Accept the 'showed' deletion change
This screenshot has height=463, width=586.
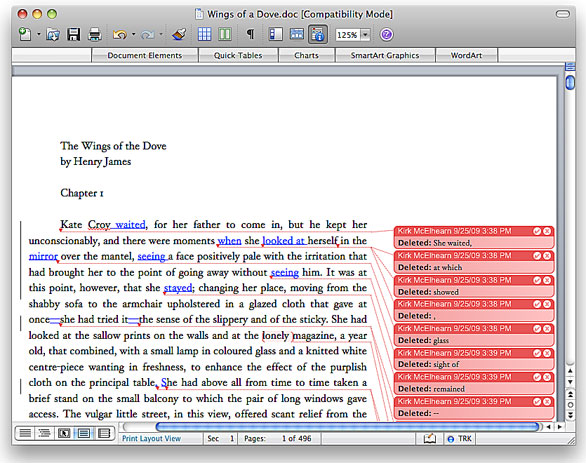(x=537, y=280)
